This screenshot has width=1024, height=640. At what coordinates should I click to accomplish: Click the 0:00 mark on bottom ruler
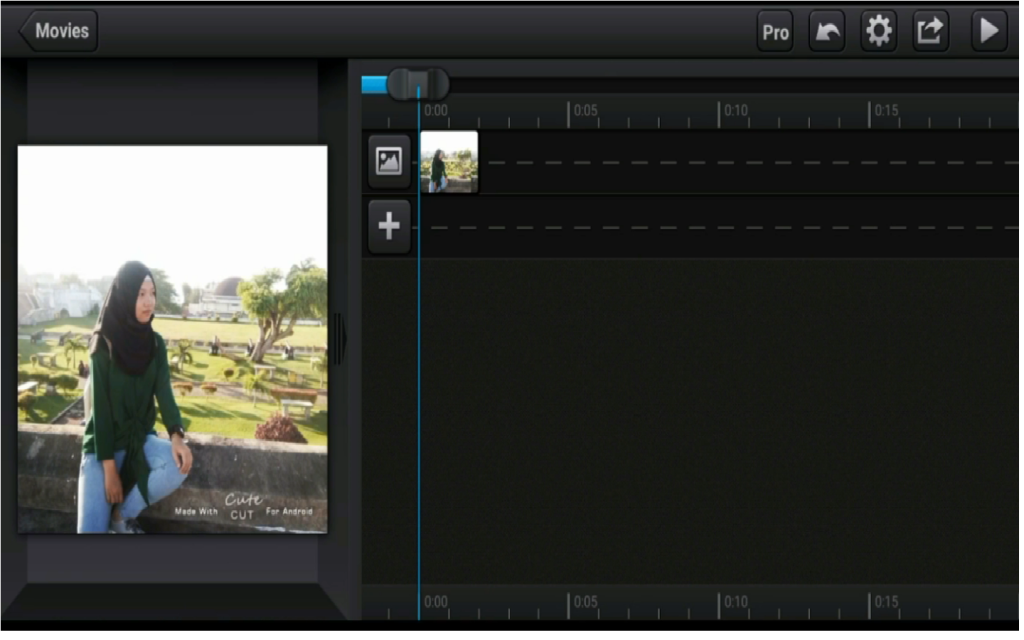[x=438, y=603]
